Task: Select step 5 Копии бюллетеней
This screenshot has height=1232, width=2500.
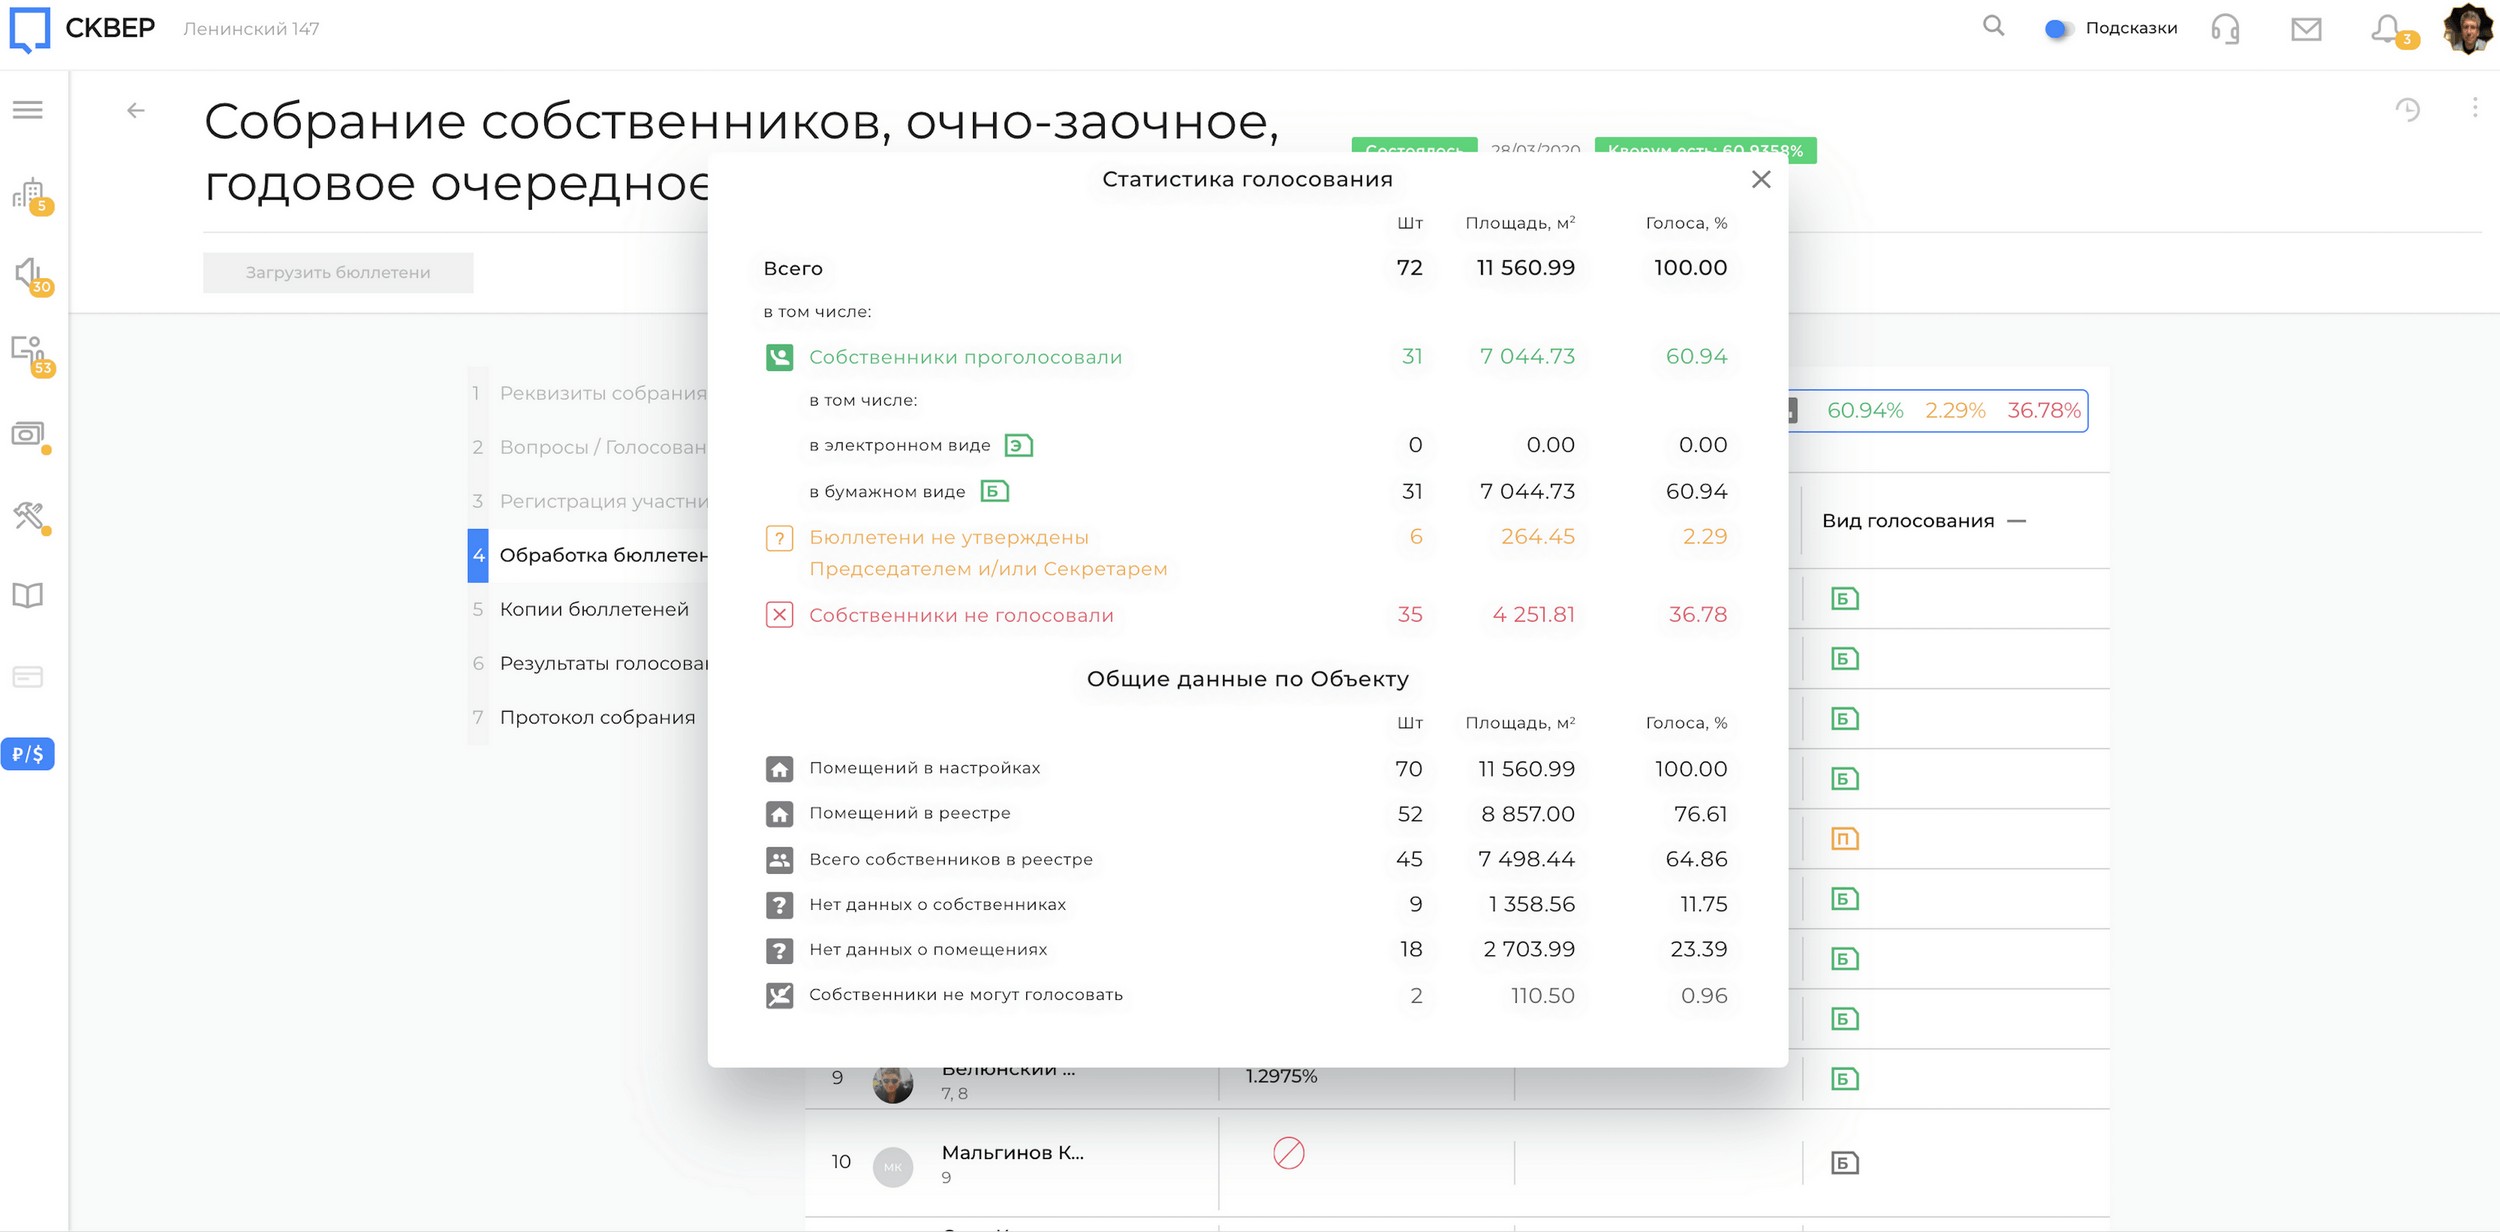Action: [593, 609]
